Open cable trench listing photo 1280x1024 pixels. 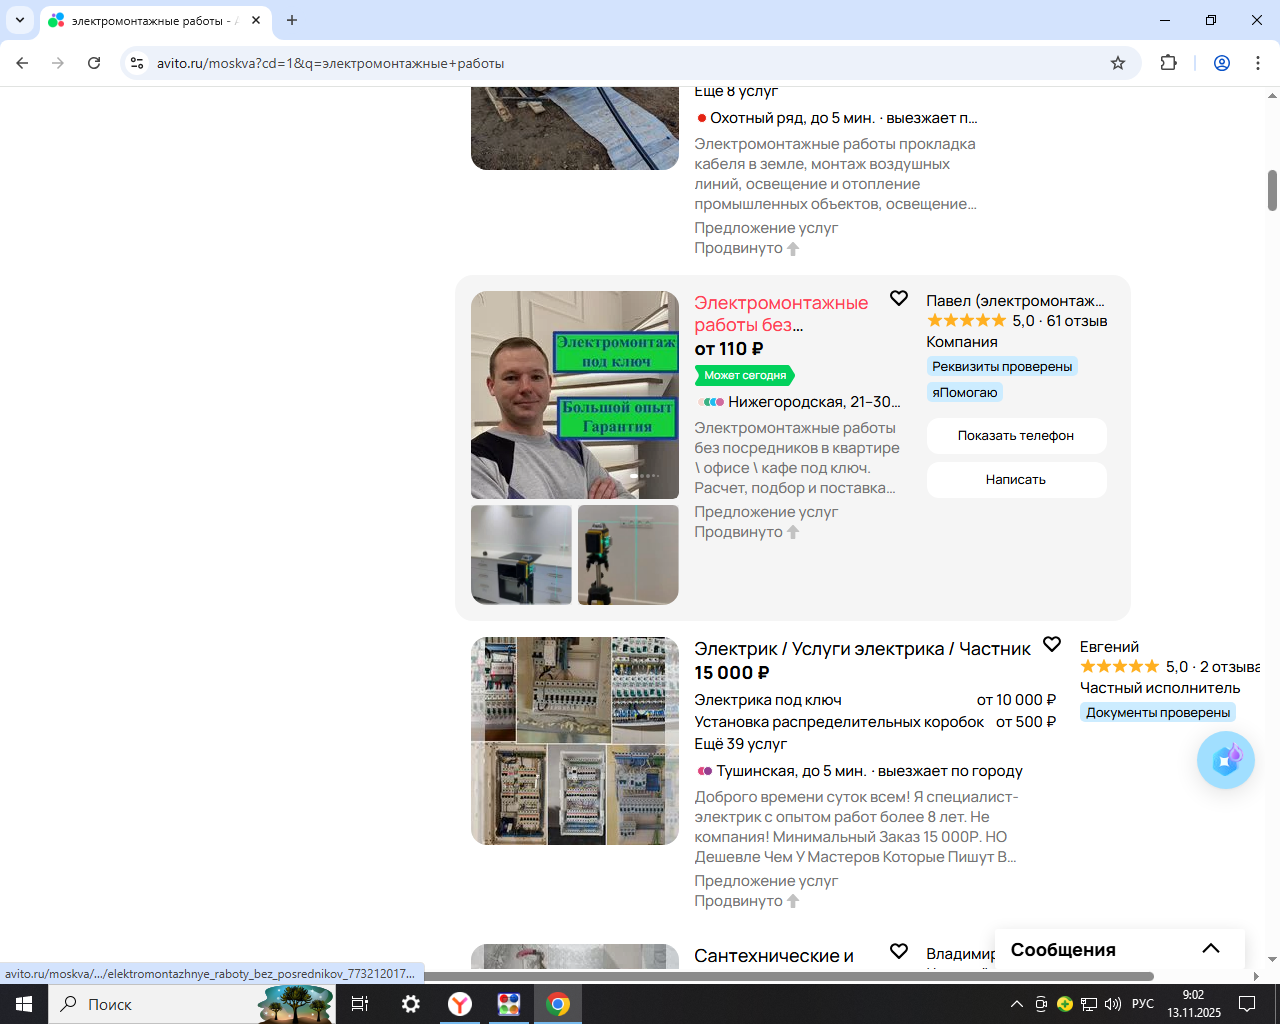pos(575,128)
